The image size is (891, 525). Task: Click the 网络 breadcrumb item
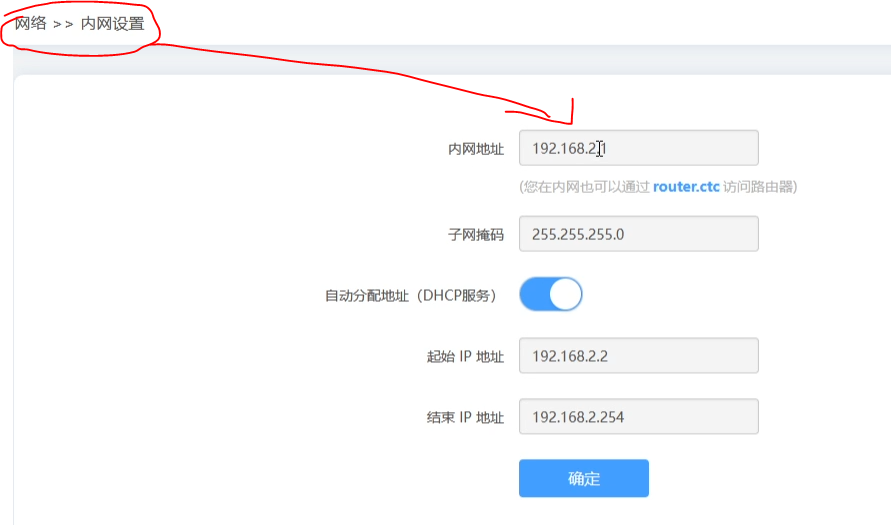(x=31, y=24)
